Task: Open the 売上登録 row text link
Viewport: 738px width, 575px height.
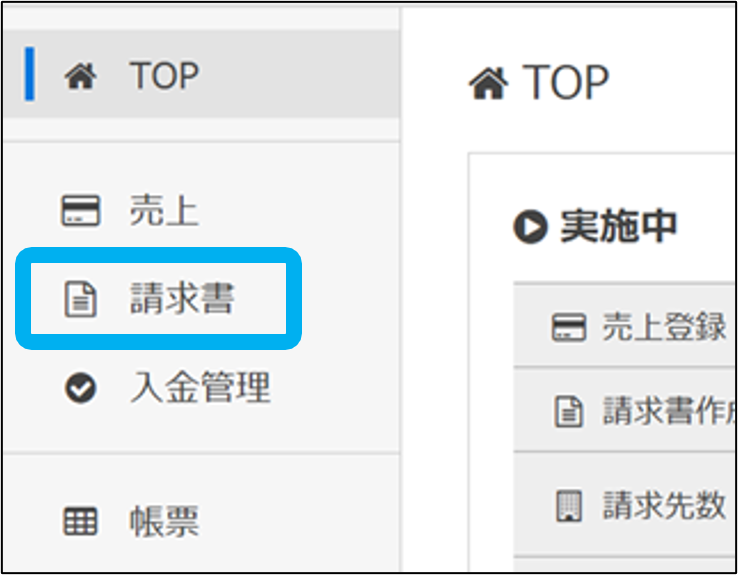Action: tap(664, 327)
